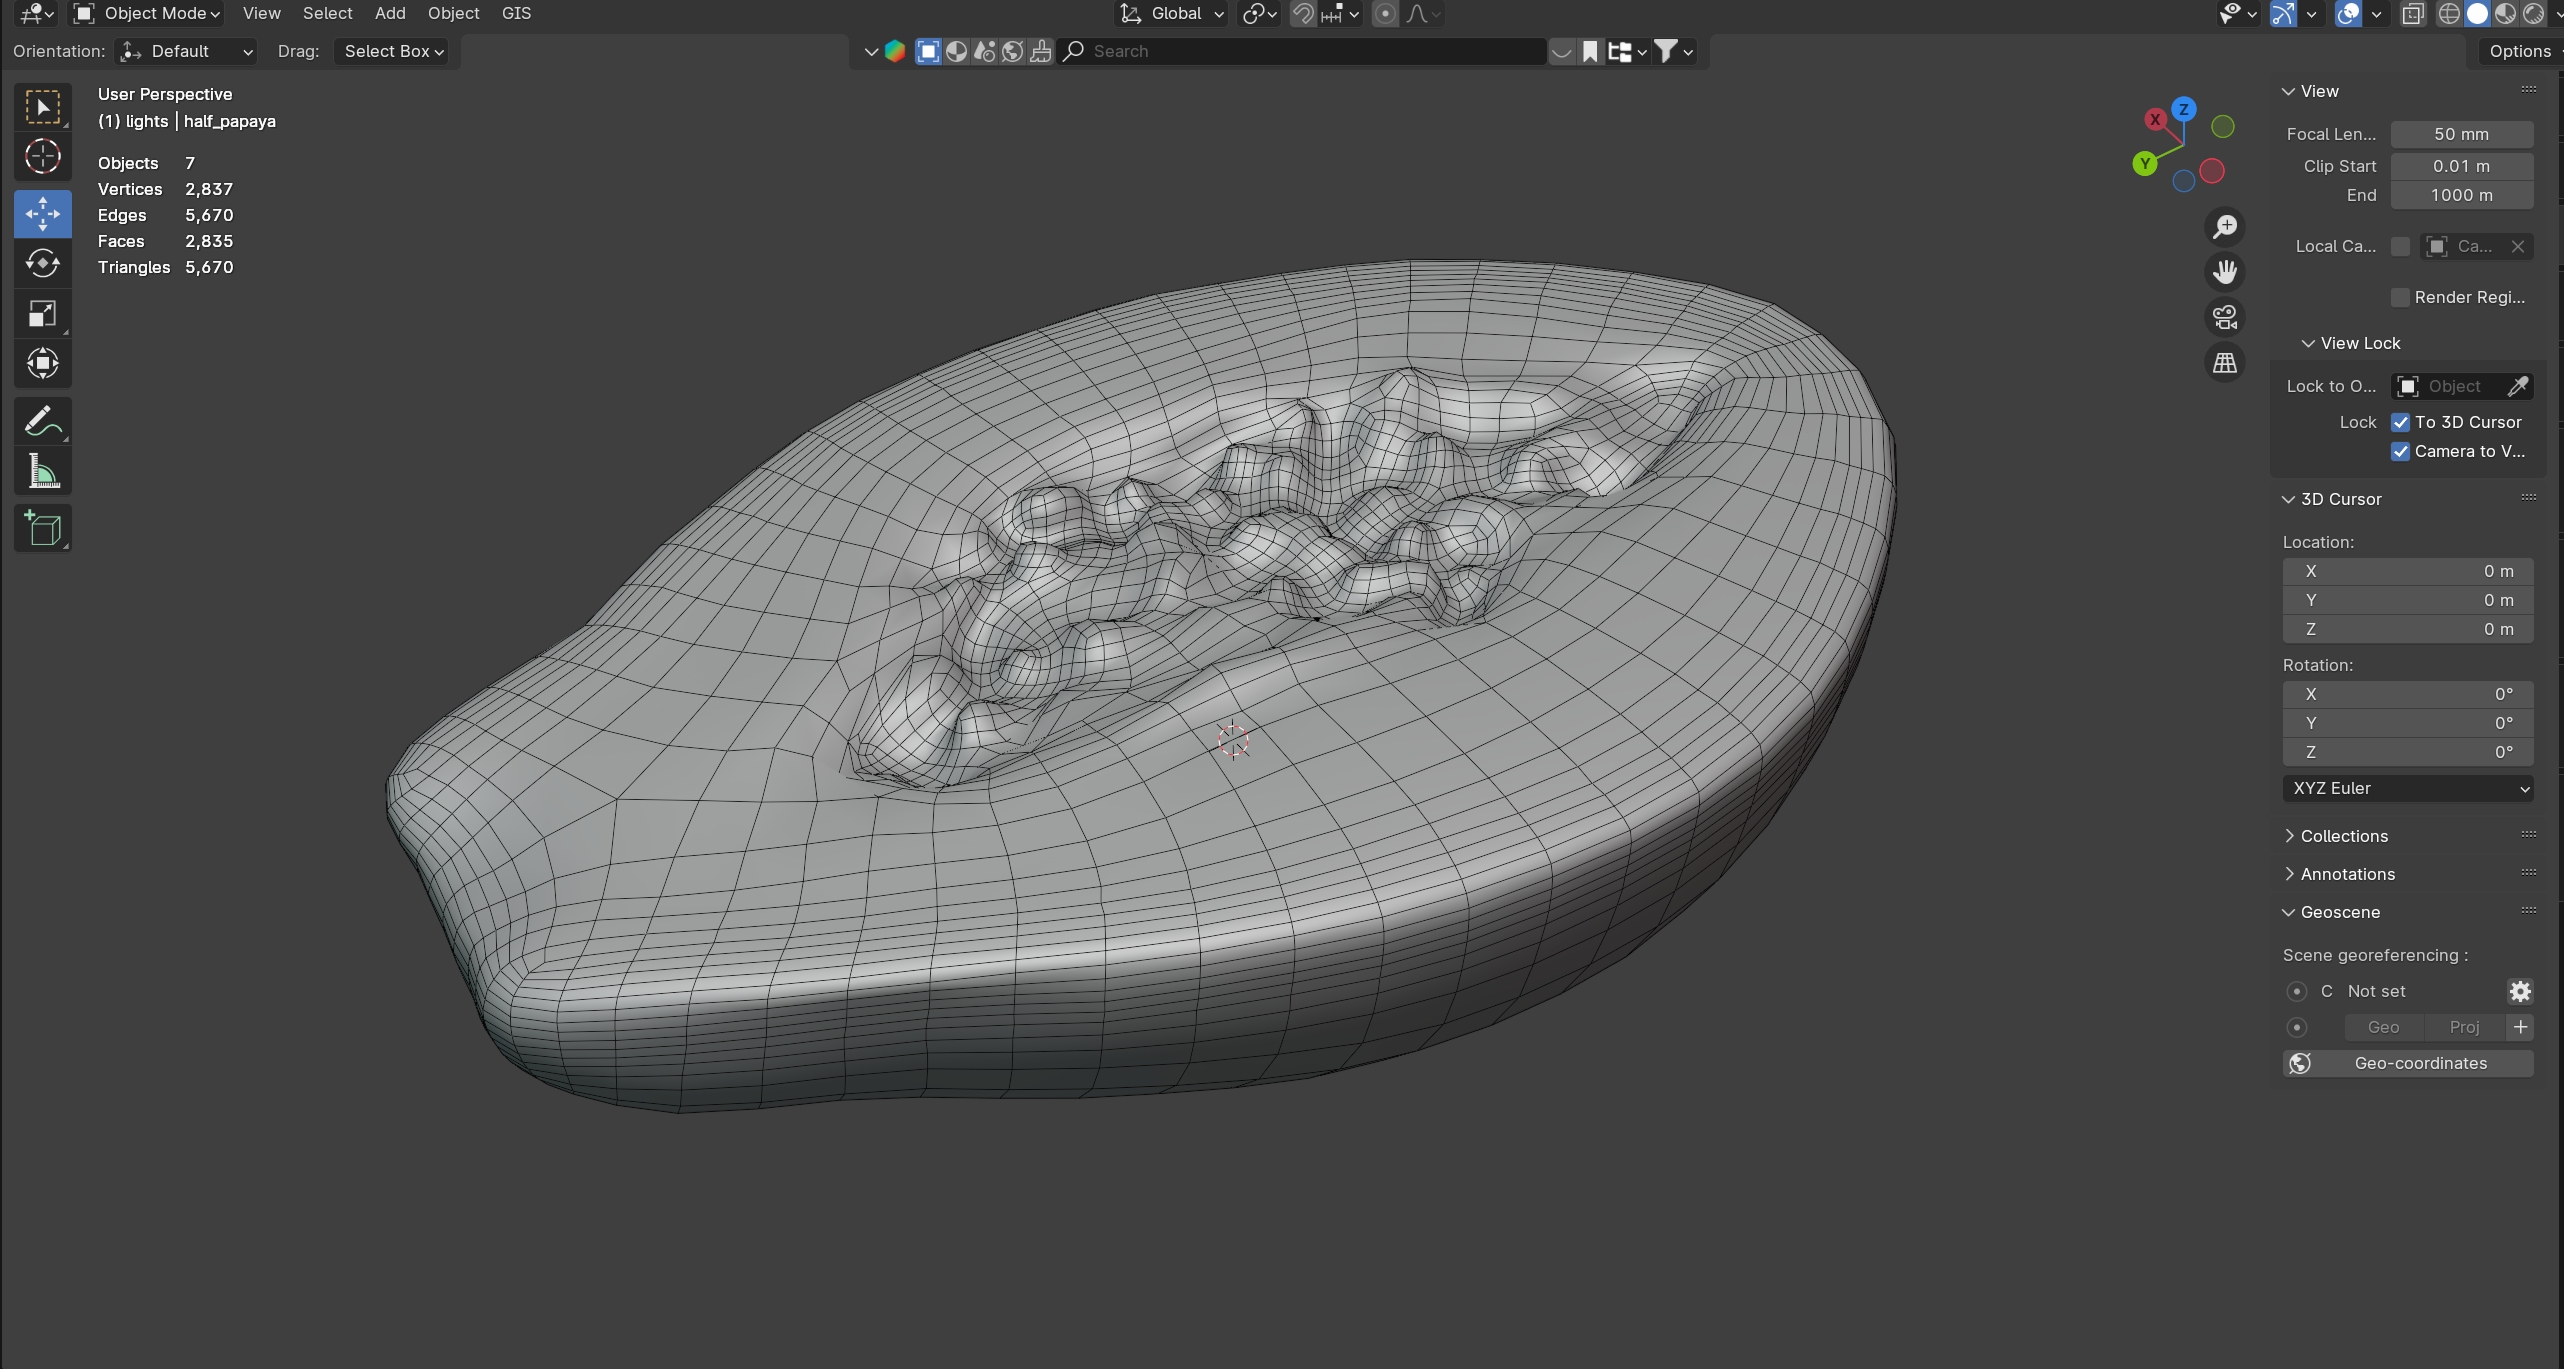Click the Options button
Viewport: 2564px width, 1369px height.
point(2519,52)
